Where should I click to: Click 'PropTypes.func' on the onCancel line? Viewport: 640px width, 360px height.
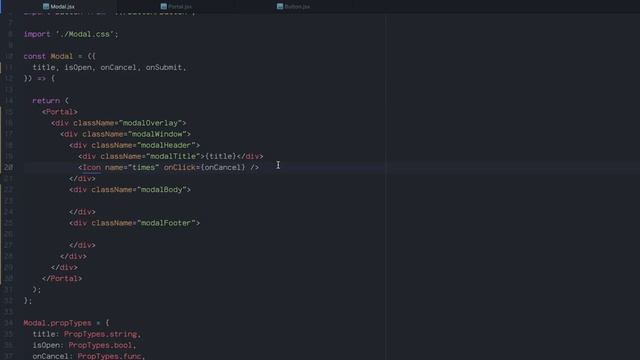point(109,356)
